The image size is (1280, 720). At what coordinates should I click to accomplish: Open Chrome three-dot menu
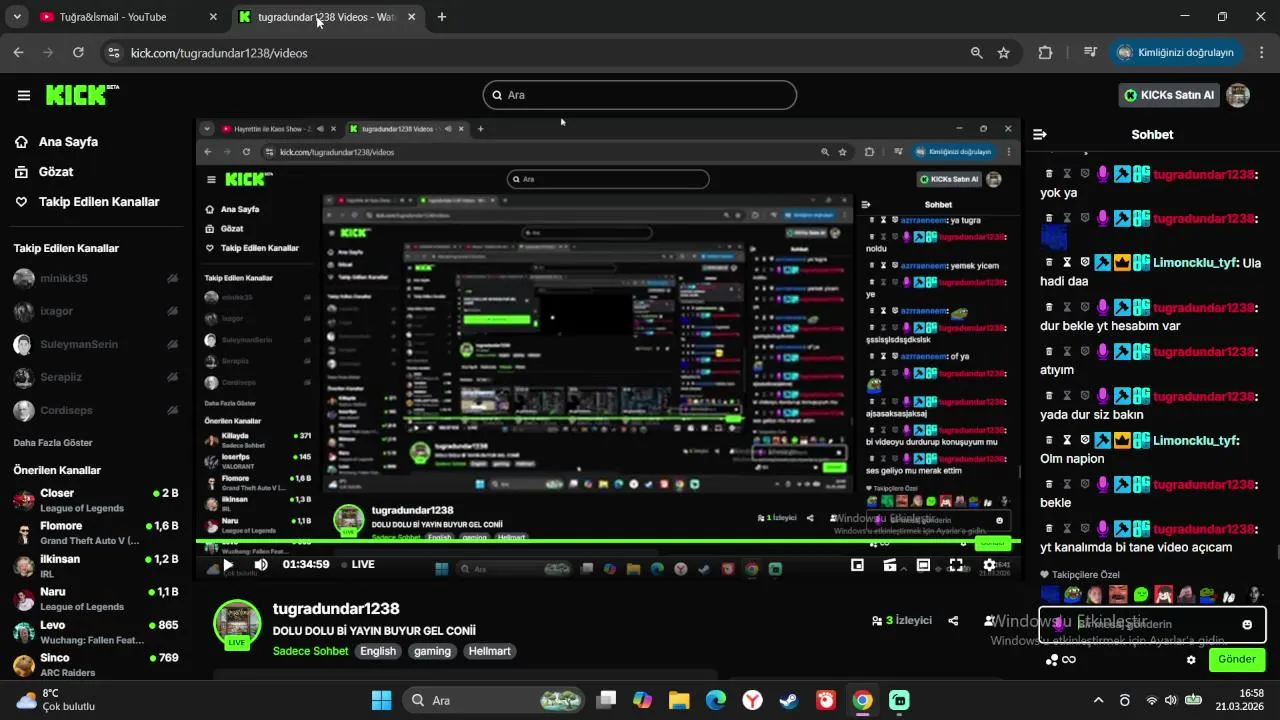click(x=1262, y=53)
